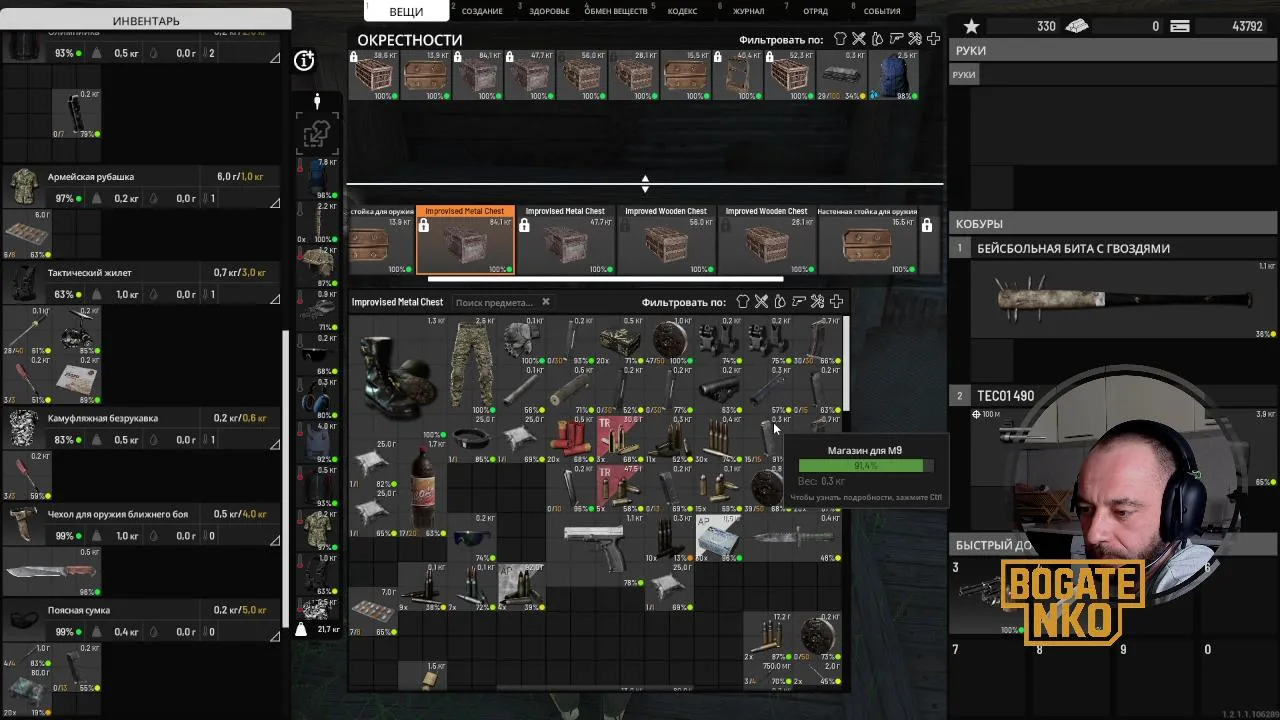Screen dimensions: 1280x720
Task: Filter Improvised Metal Chest by food icon
Action: 761,301
